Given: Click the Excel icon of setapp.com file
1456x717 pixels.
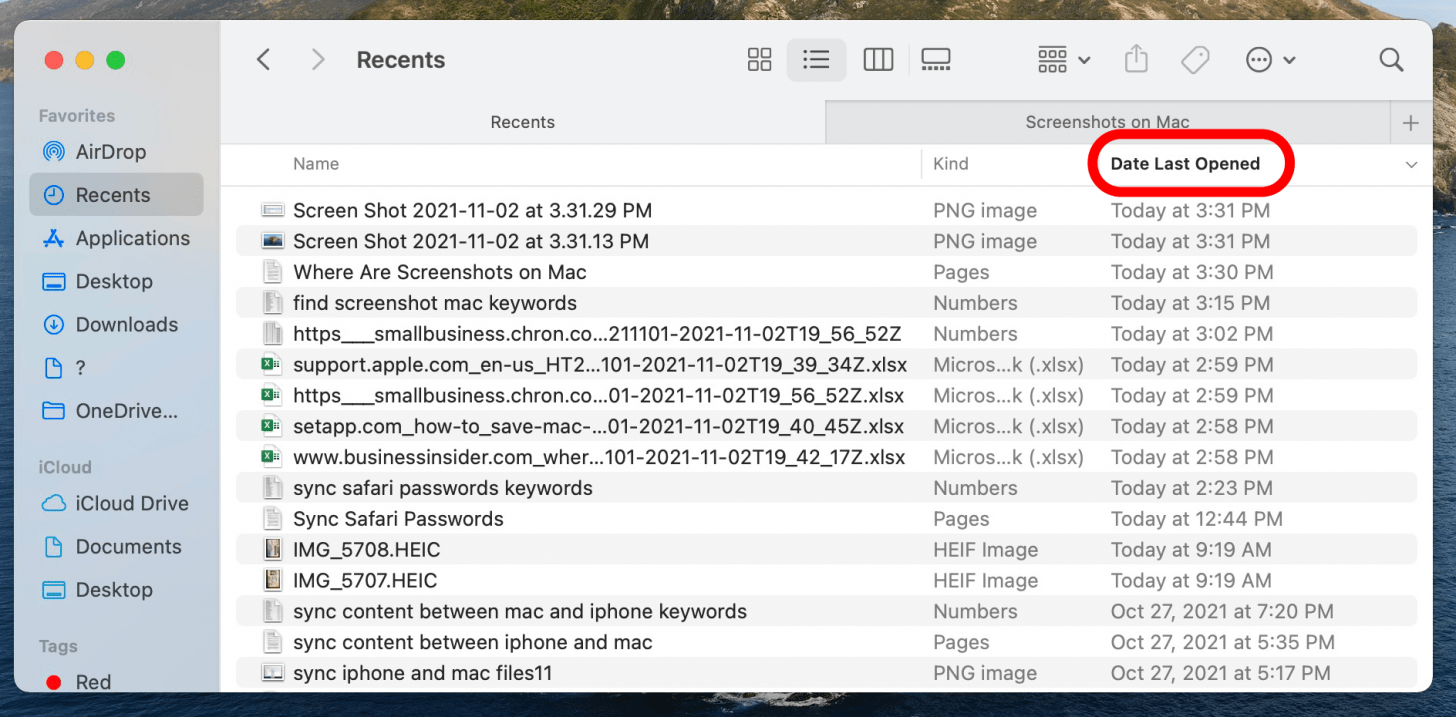Looking at the screenshot, I should (x=272, y=426).
